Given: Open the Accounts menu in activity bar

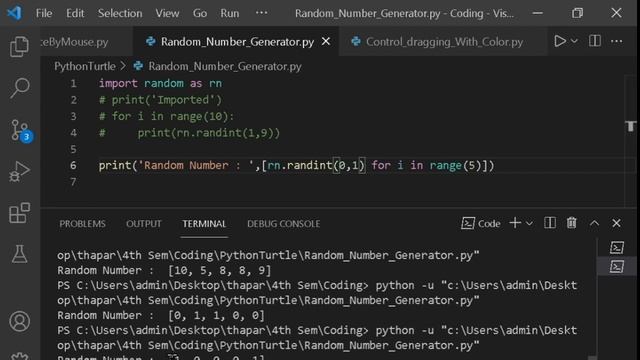Looking at the screenshot, I should click(x=19, y=321).
